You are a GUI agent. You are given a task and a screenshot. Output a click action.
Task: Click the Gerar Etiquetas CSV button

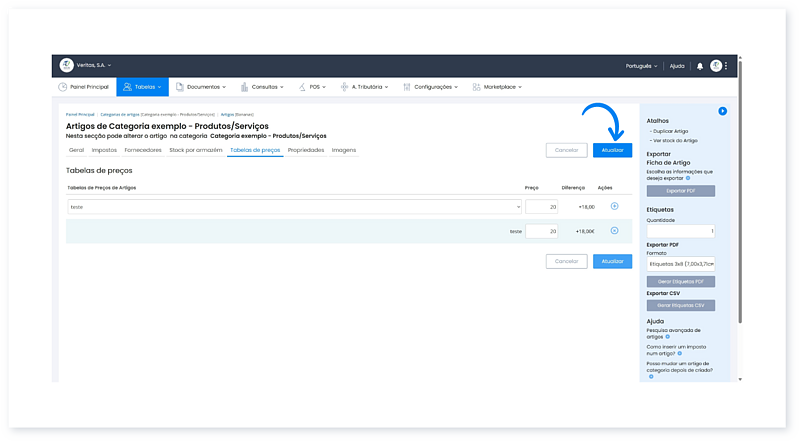(681, 305)
